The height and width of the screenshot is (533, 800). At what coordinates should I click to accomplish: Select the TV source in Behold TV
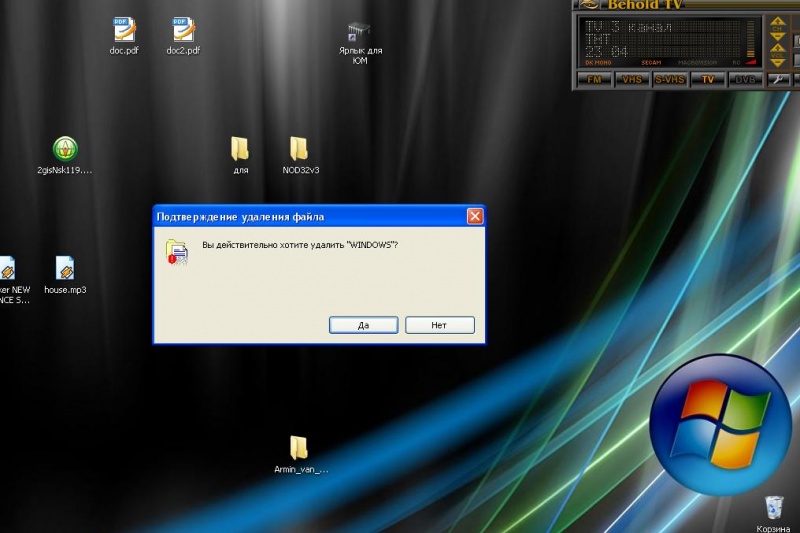click(708, 80)
